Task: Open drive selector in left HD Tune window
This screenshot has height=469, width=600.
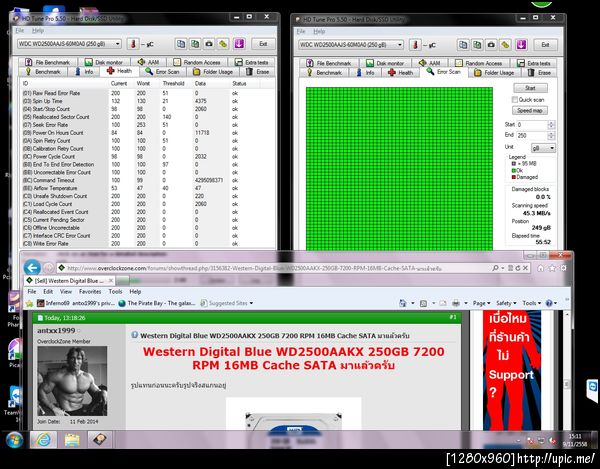Action: (x=69, y=44)
